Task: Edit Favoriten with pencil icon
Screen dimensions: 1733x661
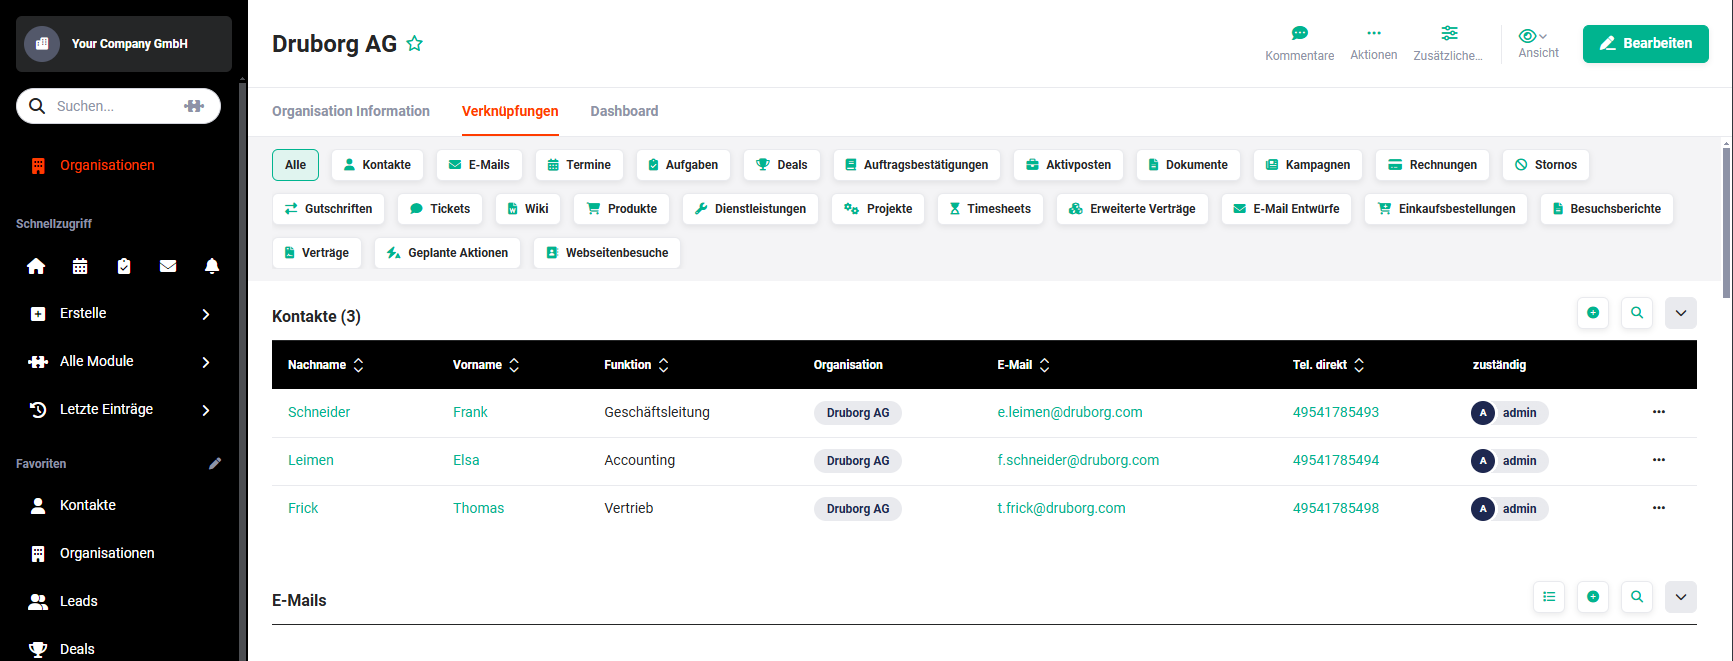Action: click(215, 464)
